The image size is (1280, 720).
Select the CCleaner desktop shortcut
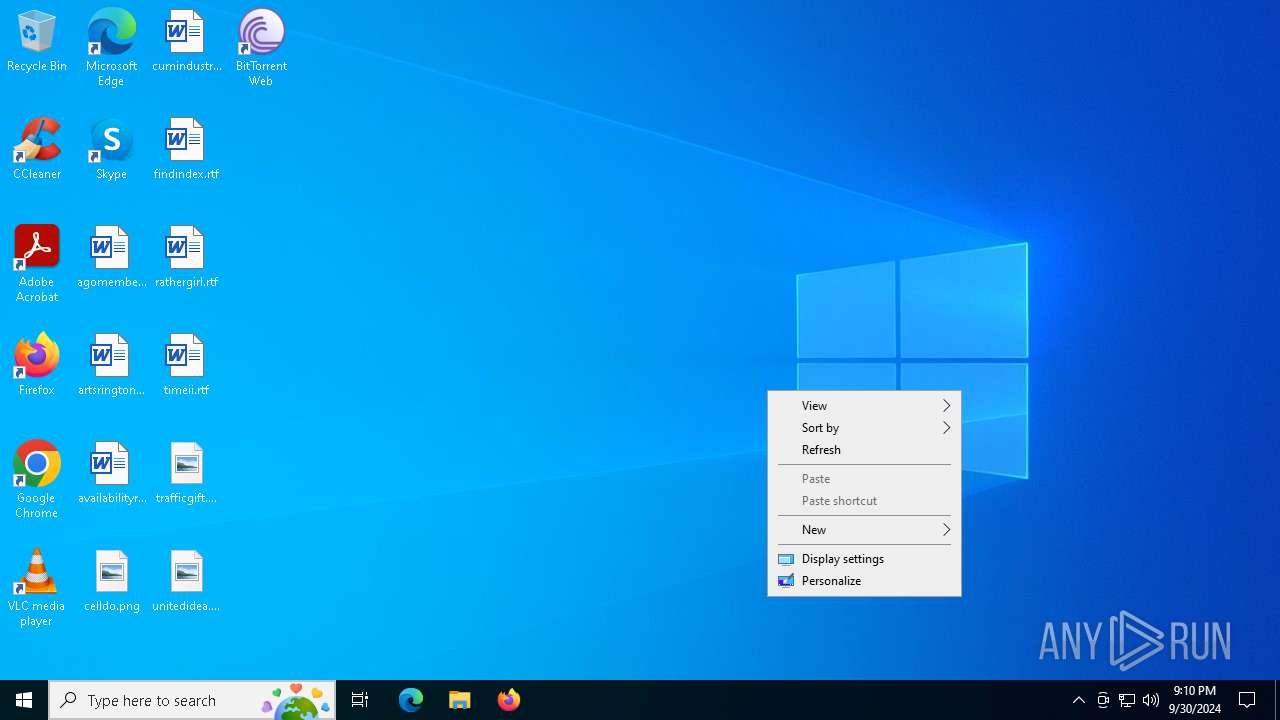pyautogui.click(x=37, y=149)
